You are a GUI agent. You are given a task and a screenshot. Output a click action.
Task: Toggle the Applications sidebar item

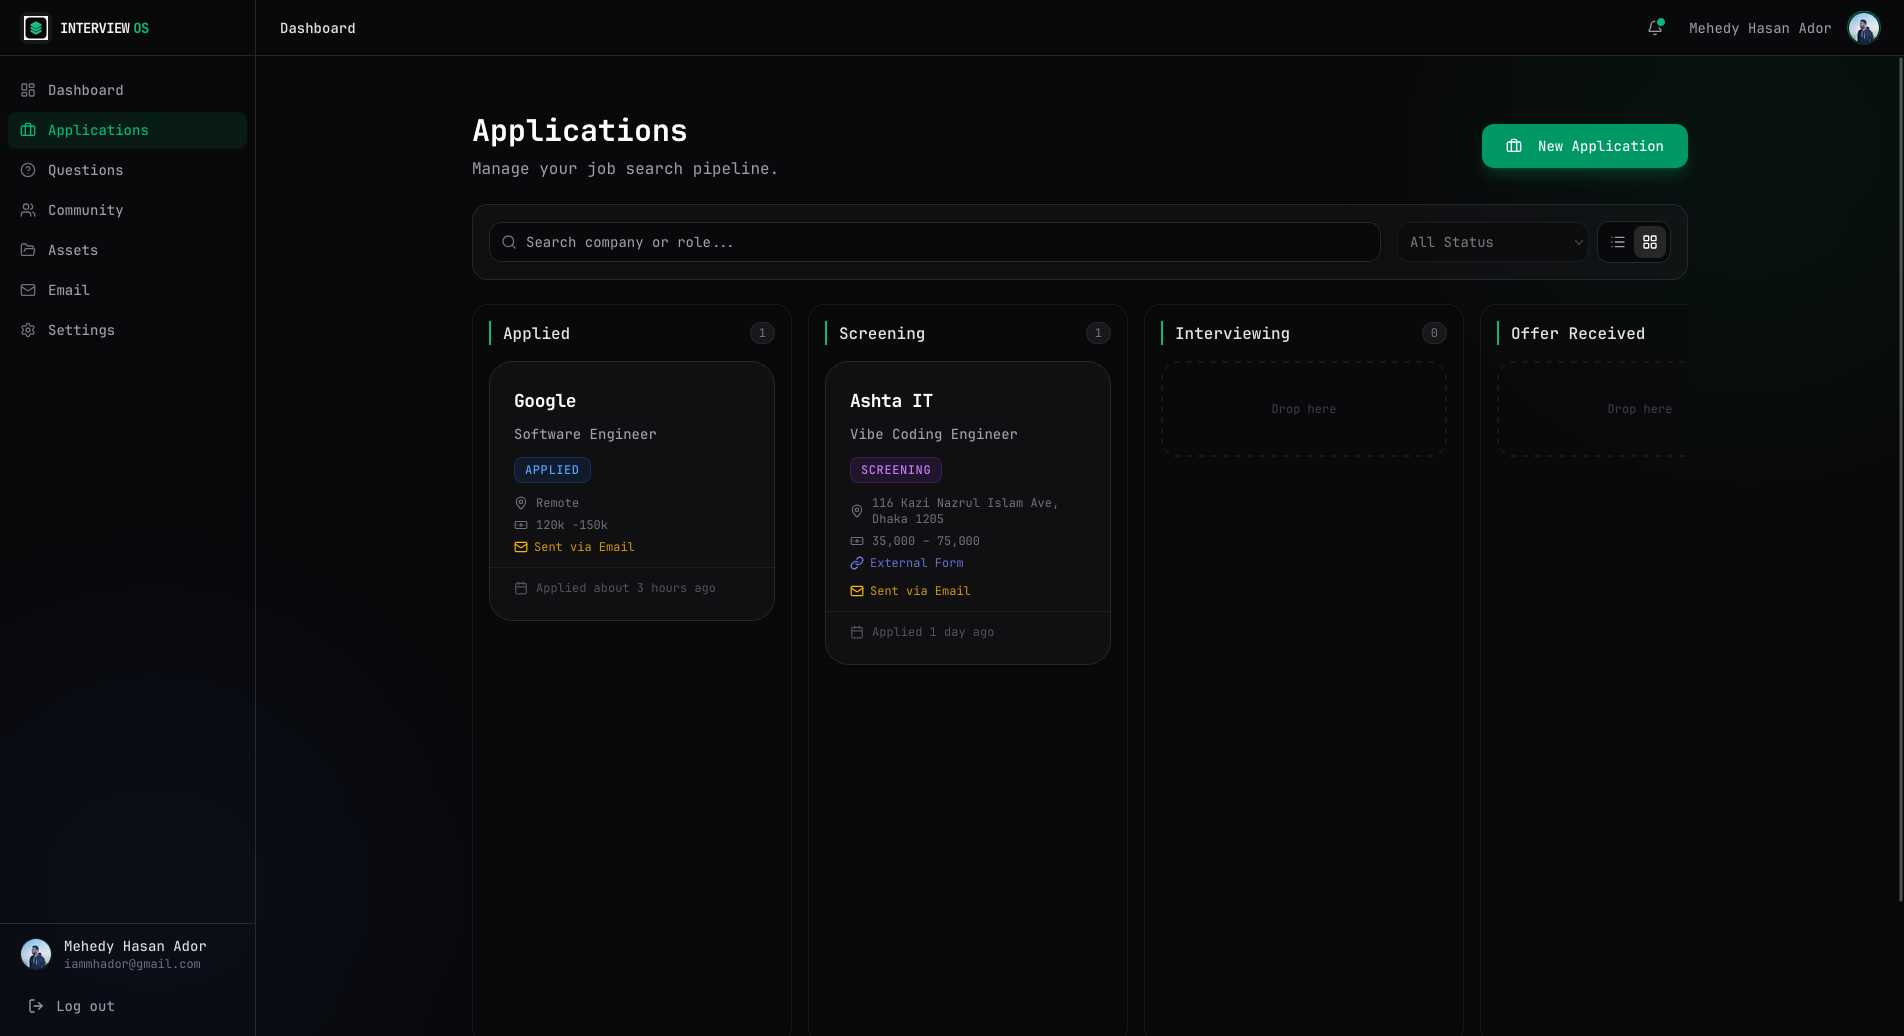click(127, 130)
